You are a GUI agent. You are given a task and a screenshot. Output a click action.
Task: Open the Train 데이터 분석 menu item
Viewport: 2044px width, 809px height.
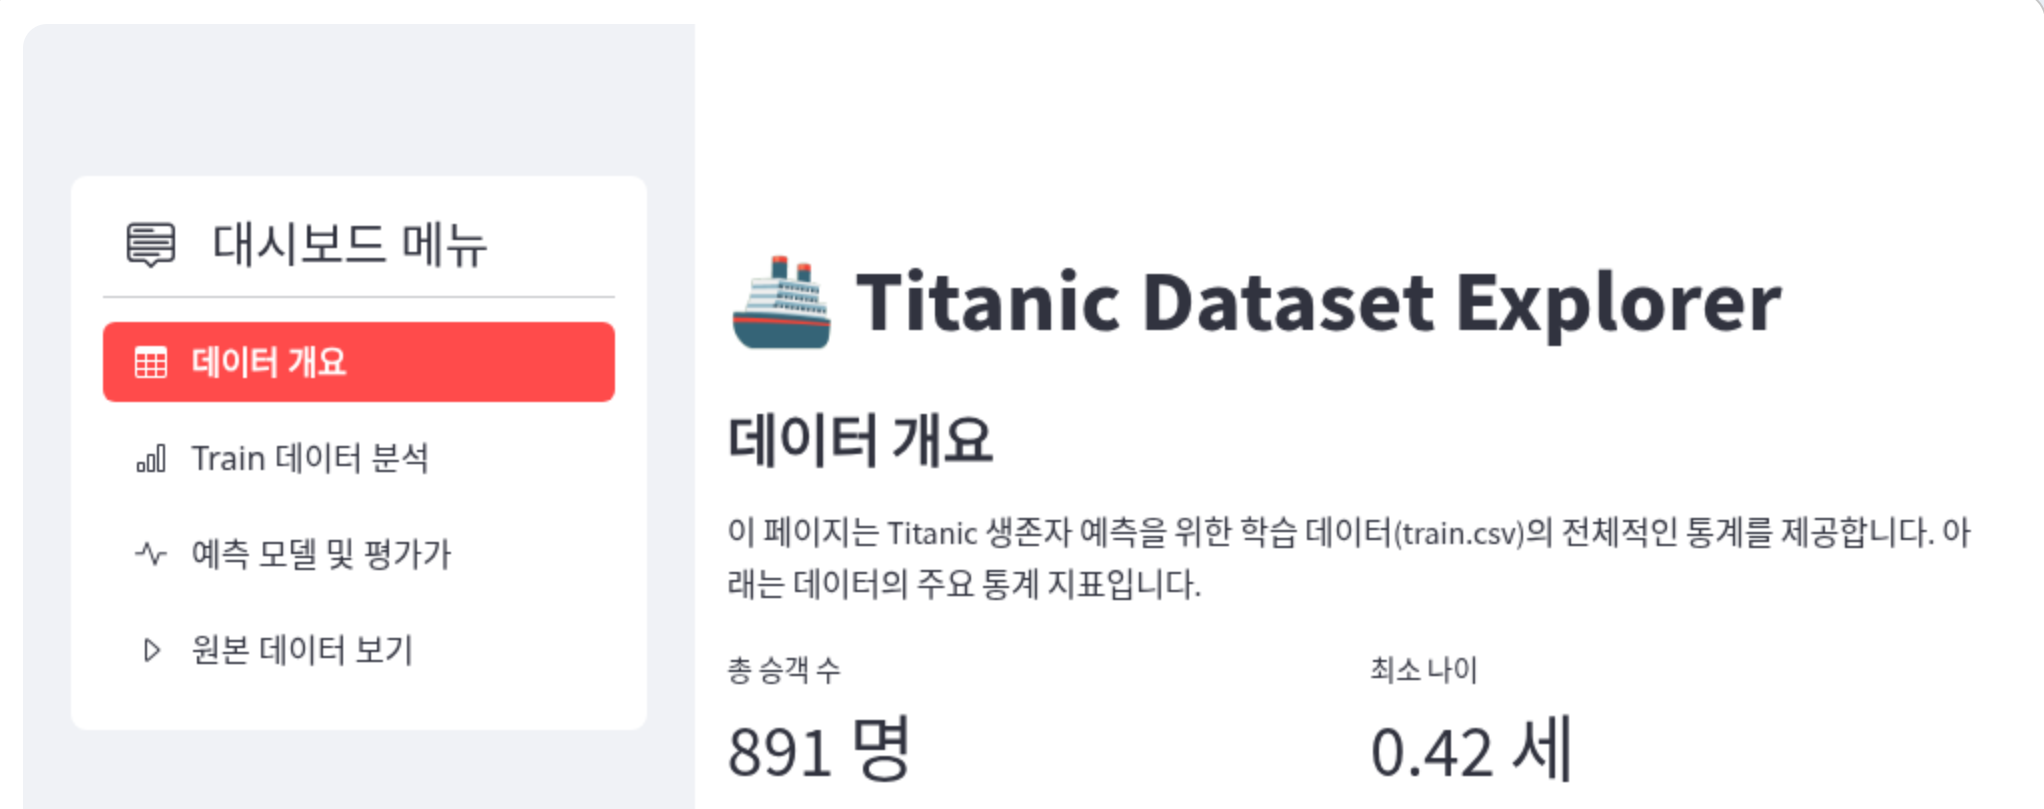310,459
